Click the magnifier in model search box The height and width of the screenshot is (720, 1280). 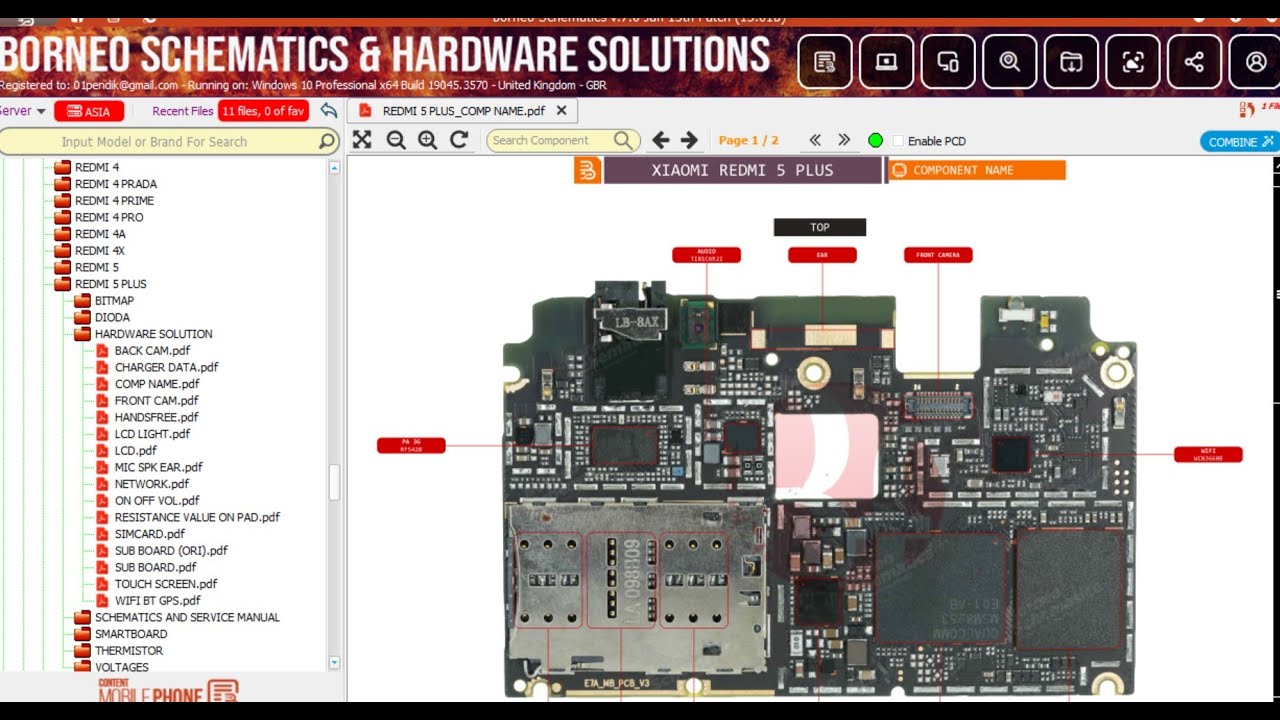[327, 142]
